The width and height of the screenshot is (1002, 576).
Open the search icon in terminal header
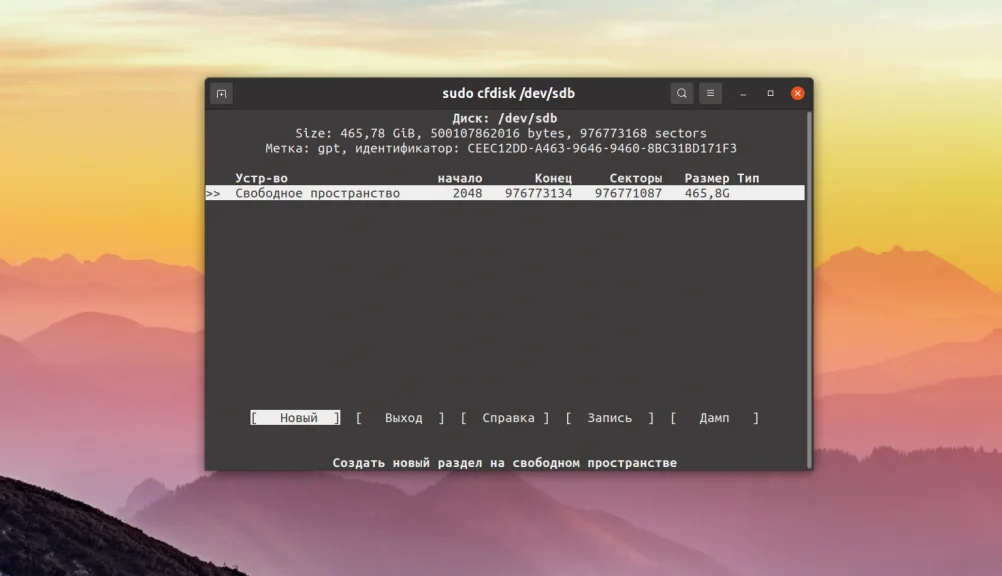[681, 92]
